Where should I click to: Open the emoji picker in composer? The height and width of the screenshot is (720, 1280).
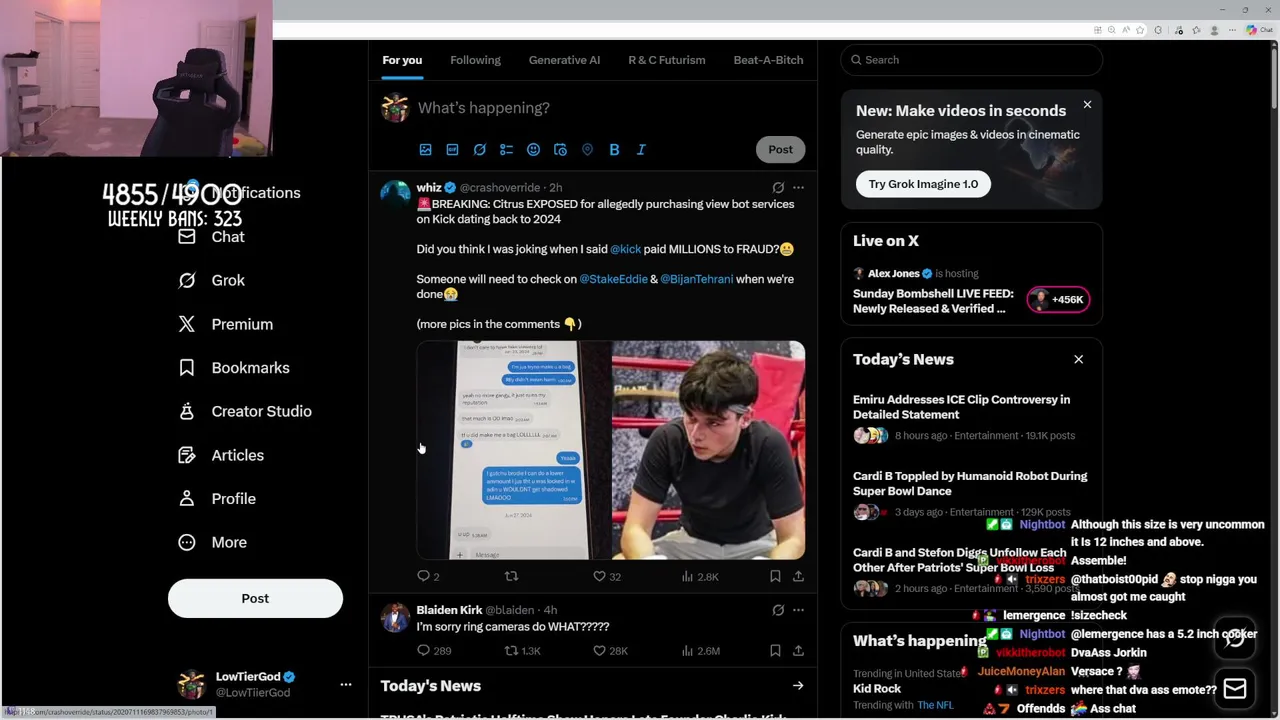point(533,149)
